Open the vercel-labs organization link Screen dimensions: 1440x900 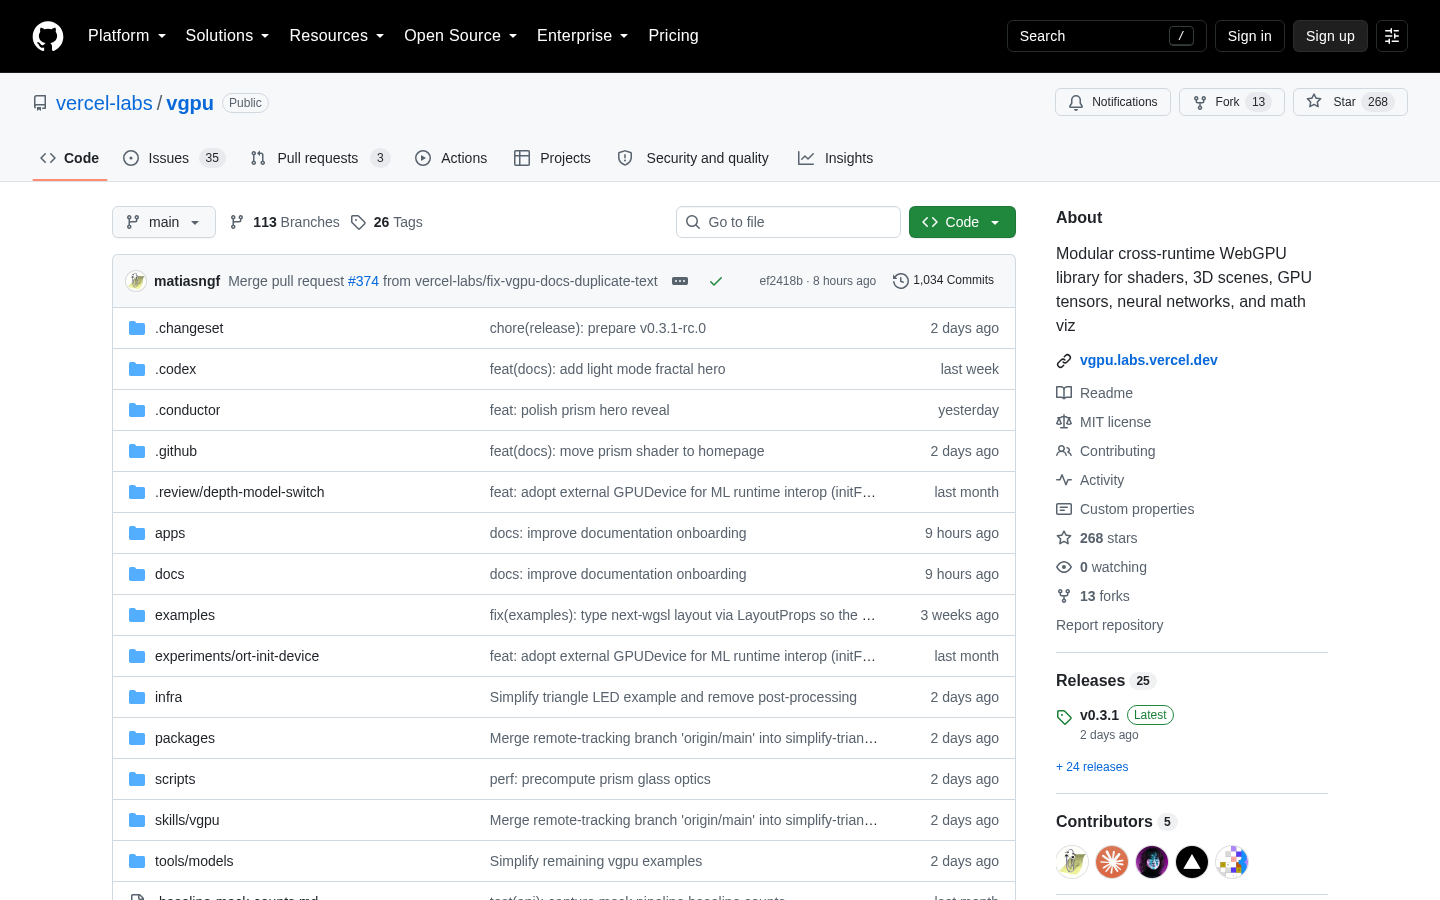[x=104, y=103]
